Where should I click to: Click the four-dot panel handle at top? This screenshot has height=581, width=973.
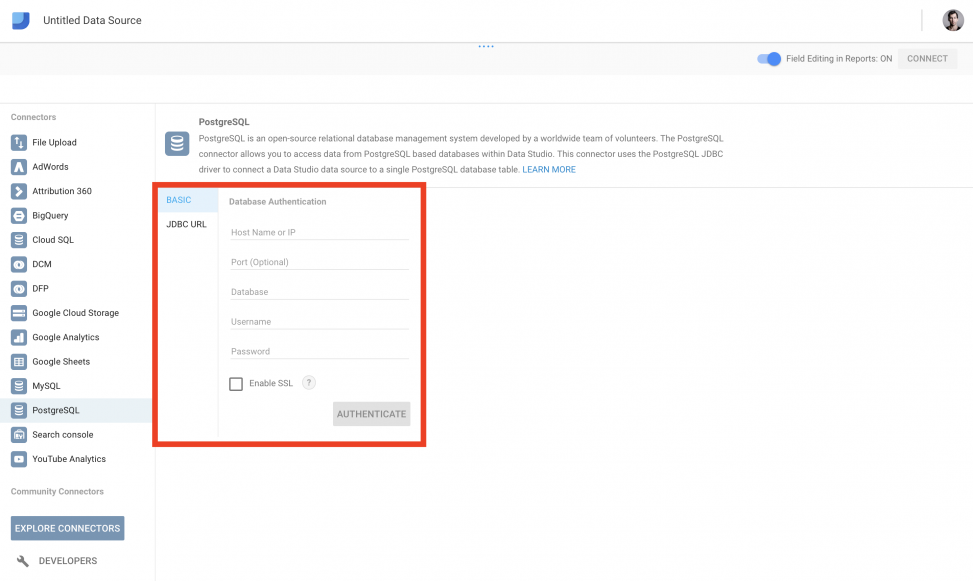click(x=486, y=47)
